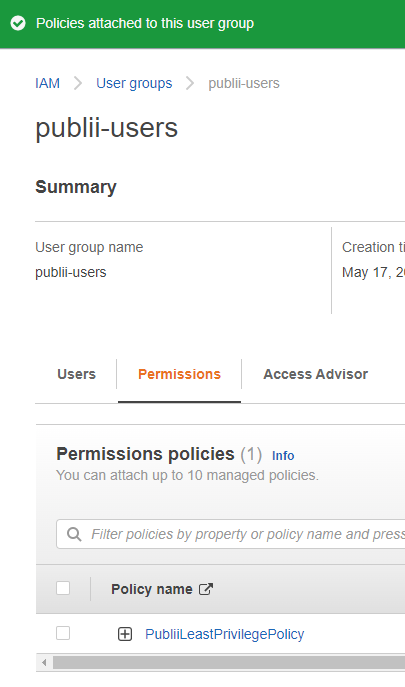The width and height of the screenshot is (405, 687).
Task: Expand the PubliiLeastPrivilegePolicy plus icon
Action: [125, 634]
